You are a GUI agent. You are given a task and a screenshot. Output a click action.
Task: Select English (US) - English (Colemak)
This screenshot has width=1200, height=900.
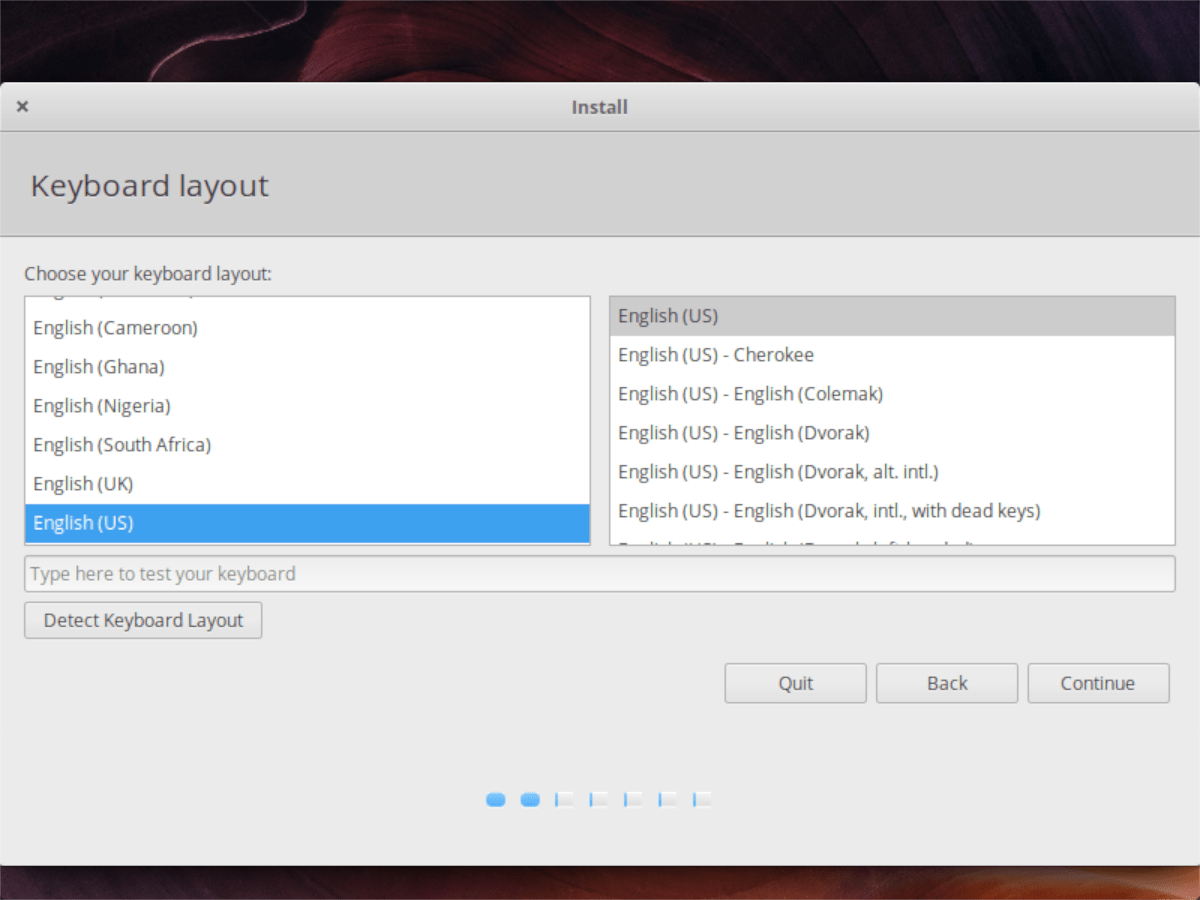892,394
